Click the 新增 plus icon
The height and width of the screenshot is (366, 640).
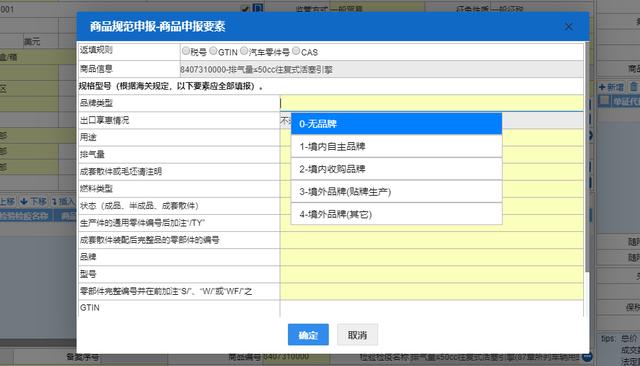[x=602, y=87]
